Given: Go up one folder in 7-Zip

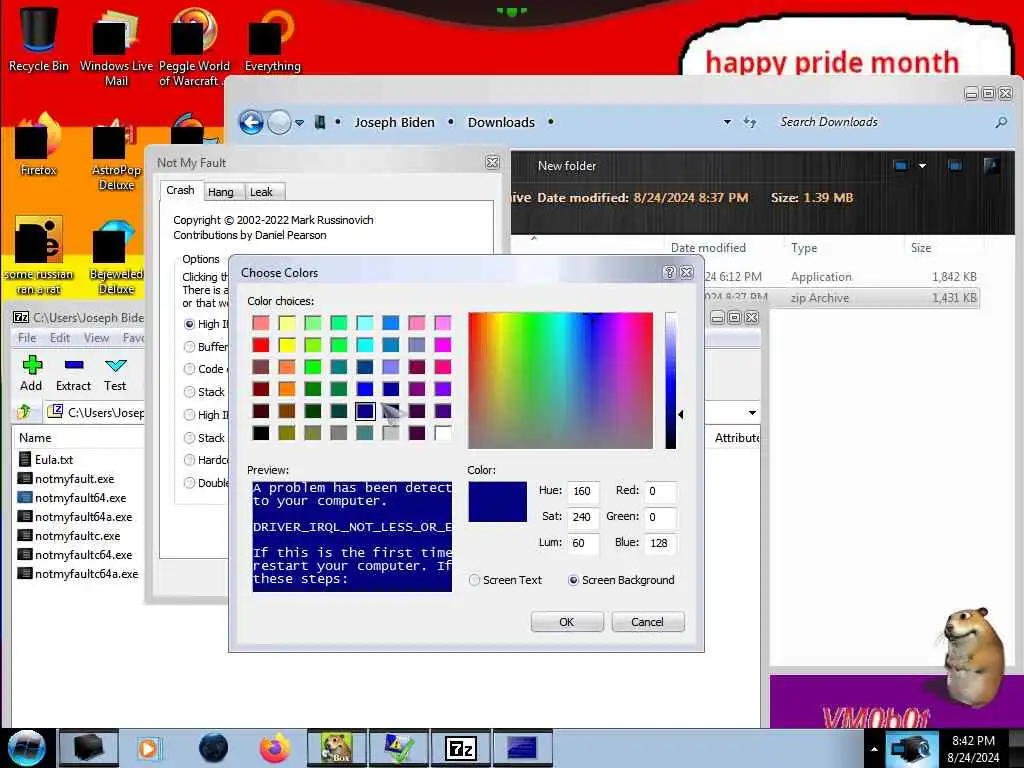Looking at the screenshot, I should coord(24,412).
